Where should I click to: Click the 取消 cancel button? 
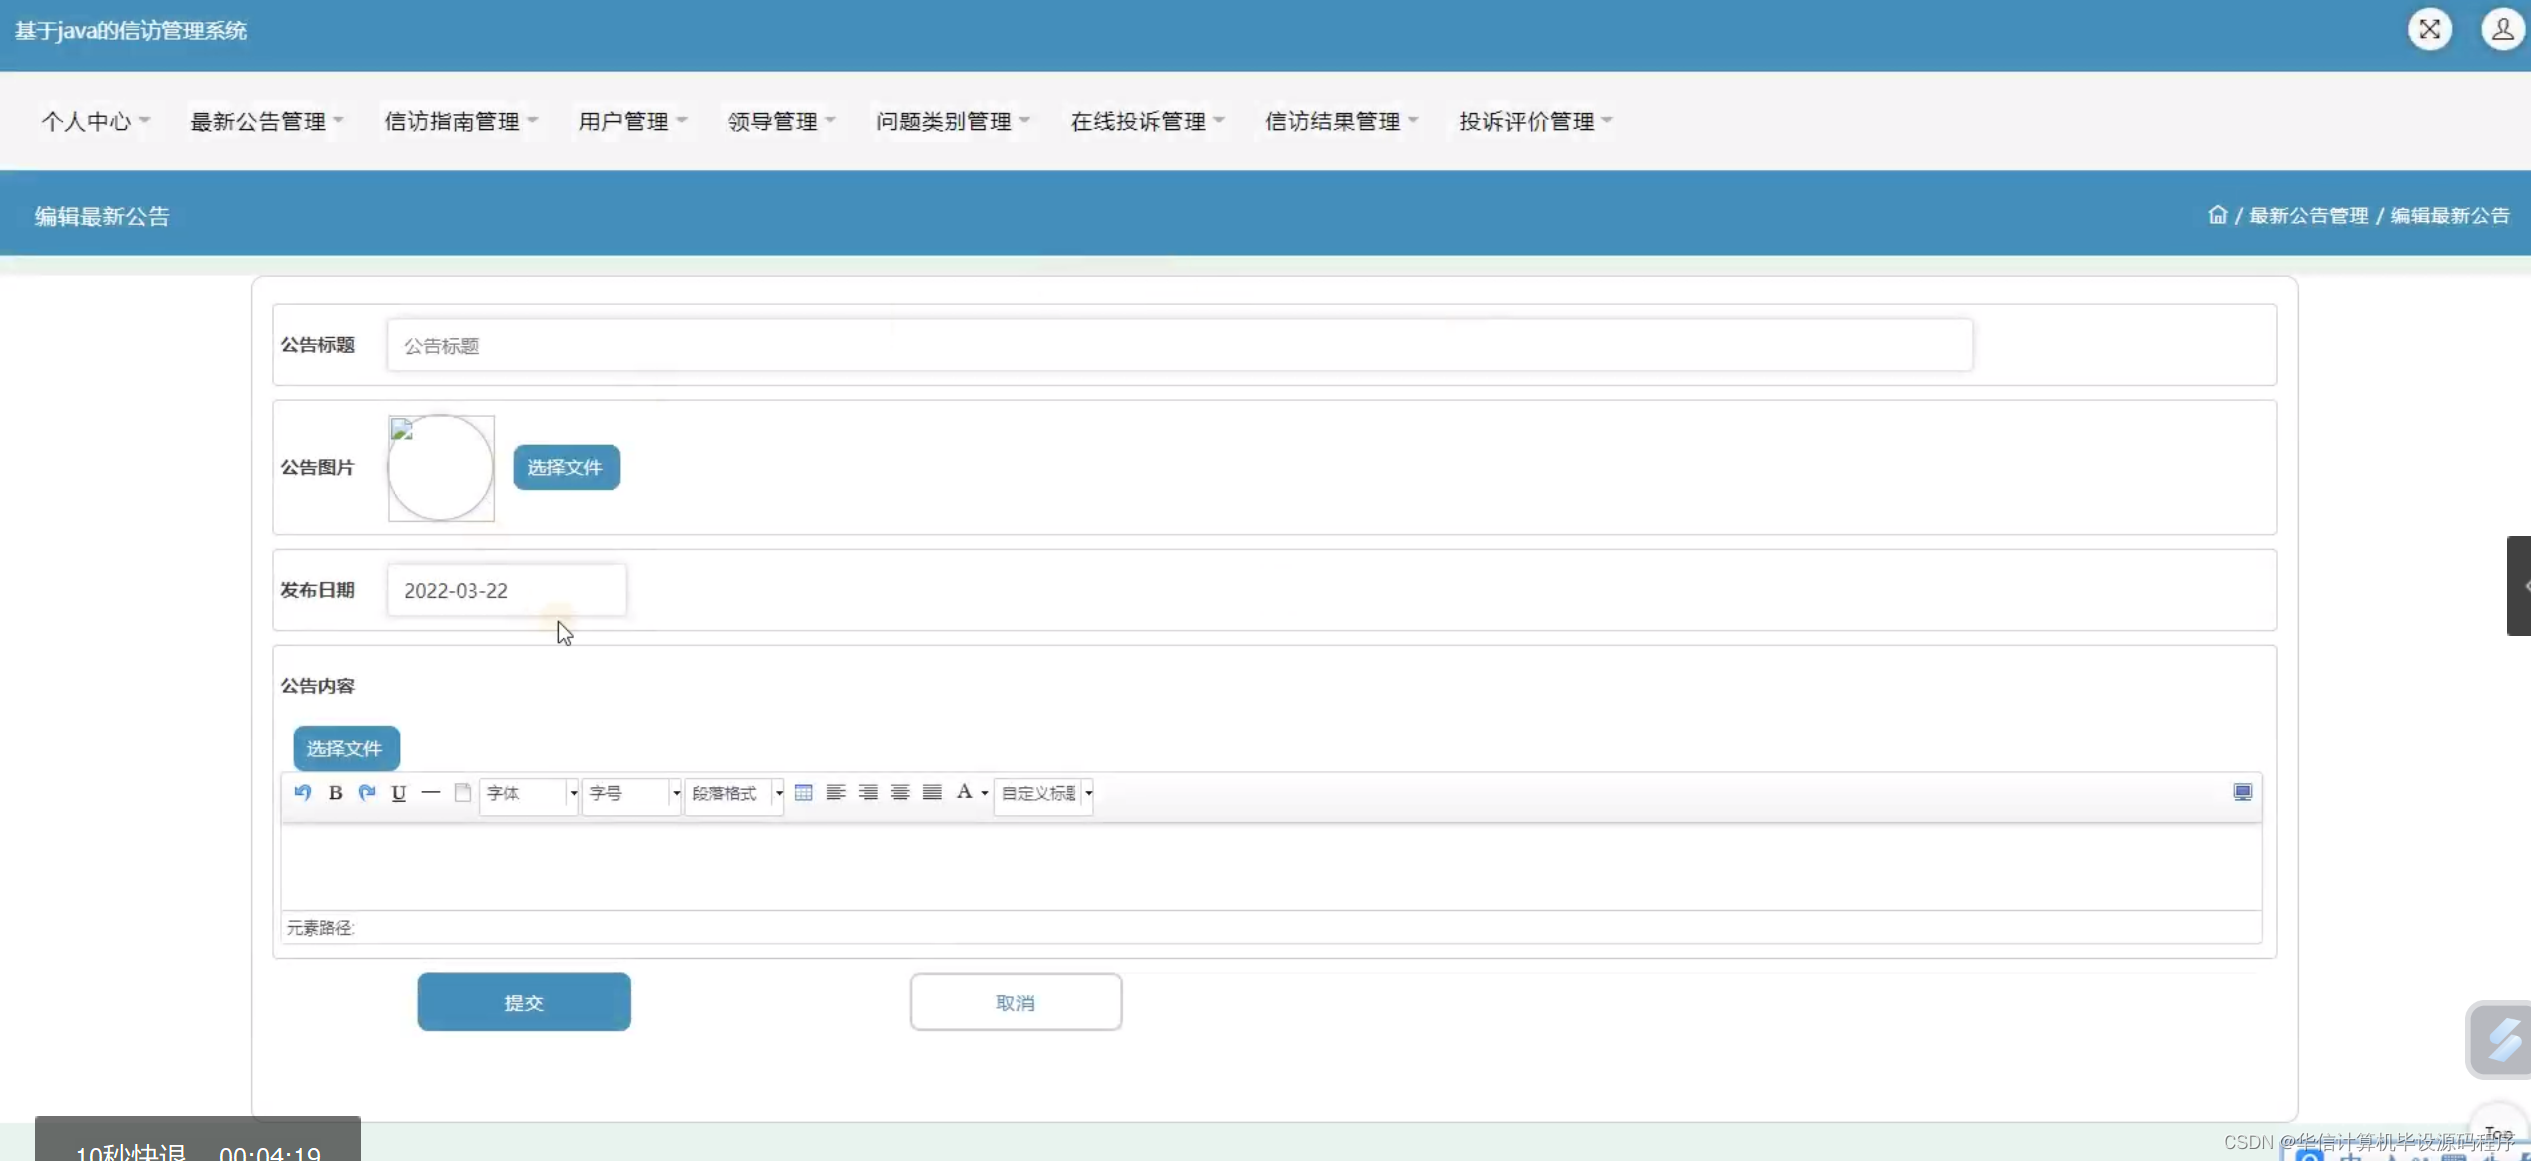click(1015, 1002)
